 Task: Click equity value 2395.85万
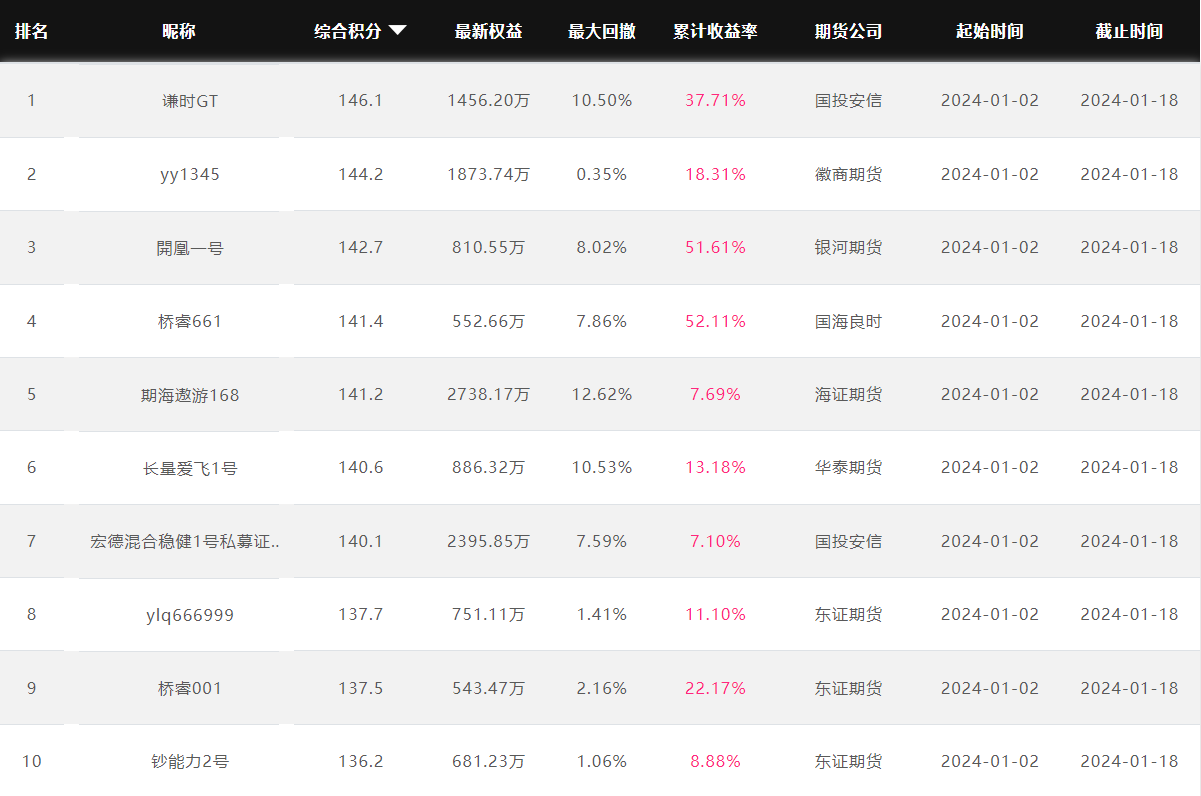click(489, 541)
